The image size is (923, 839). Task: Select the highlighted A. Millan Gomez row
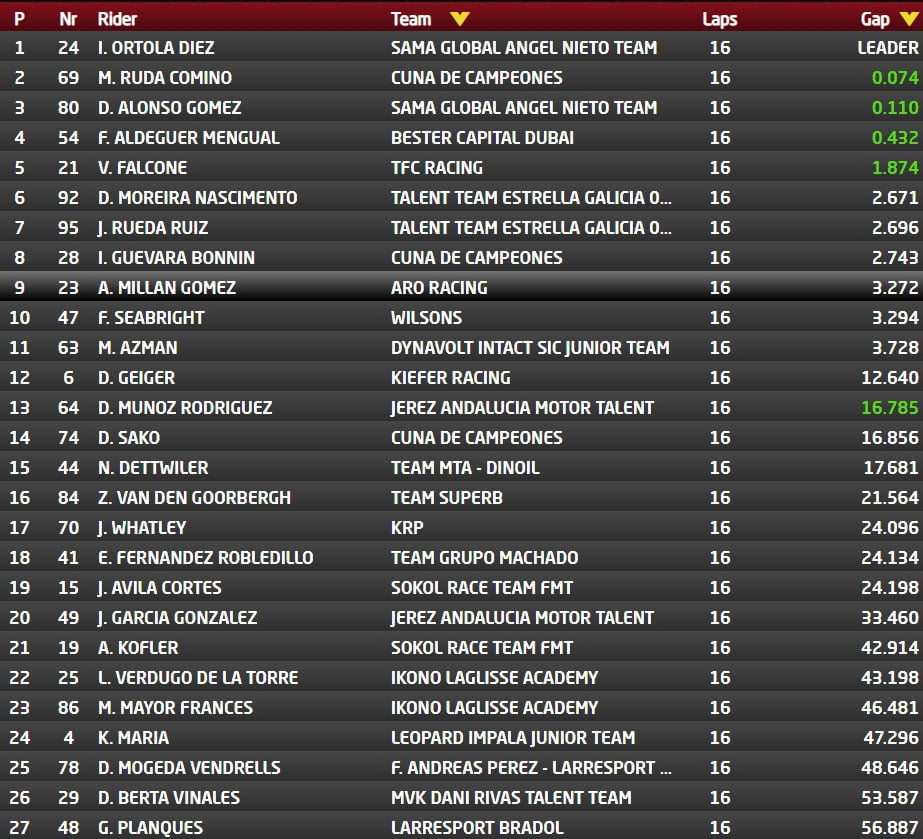click(166, 287)
